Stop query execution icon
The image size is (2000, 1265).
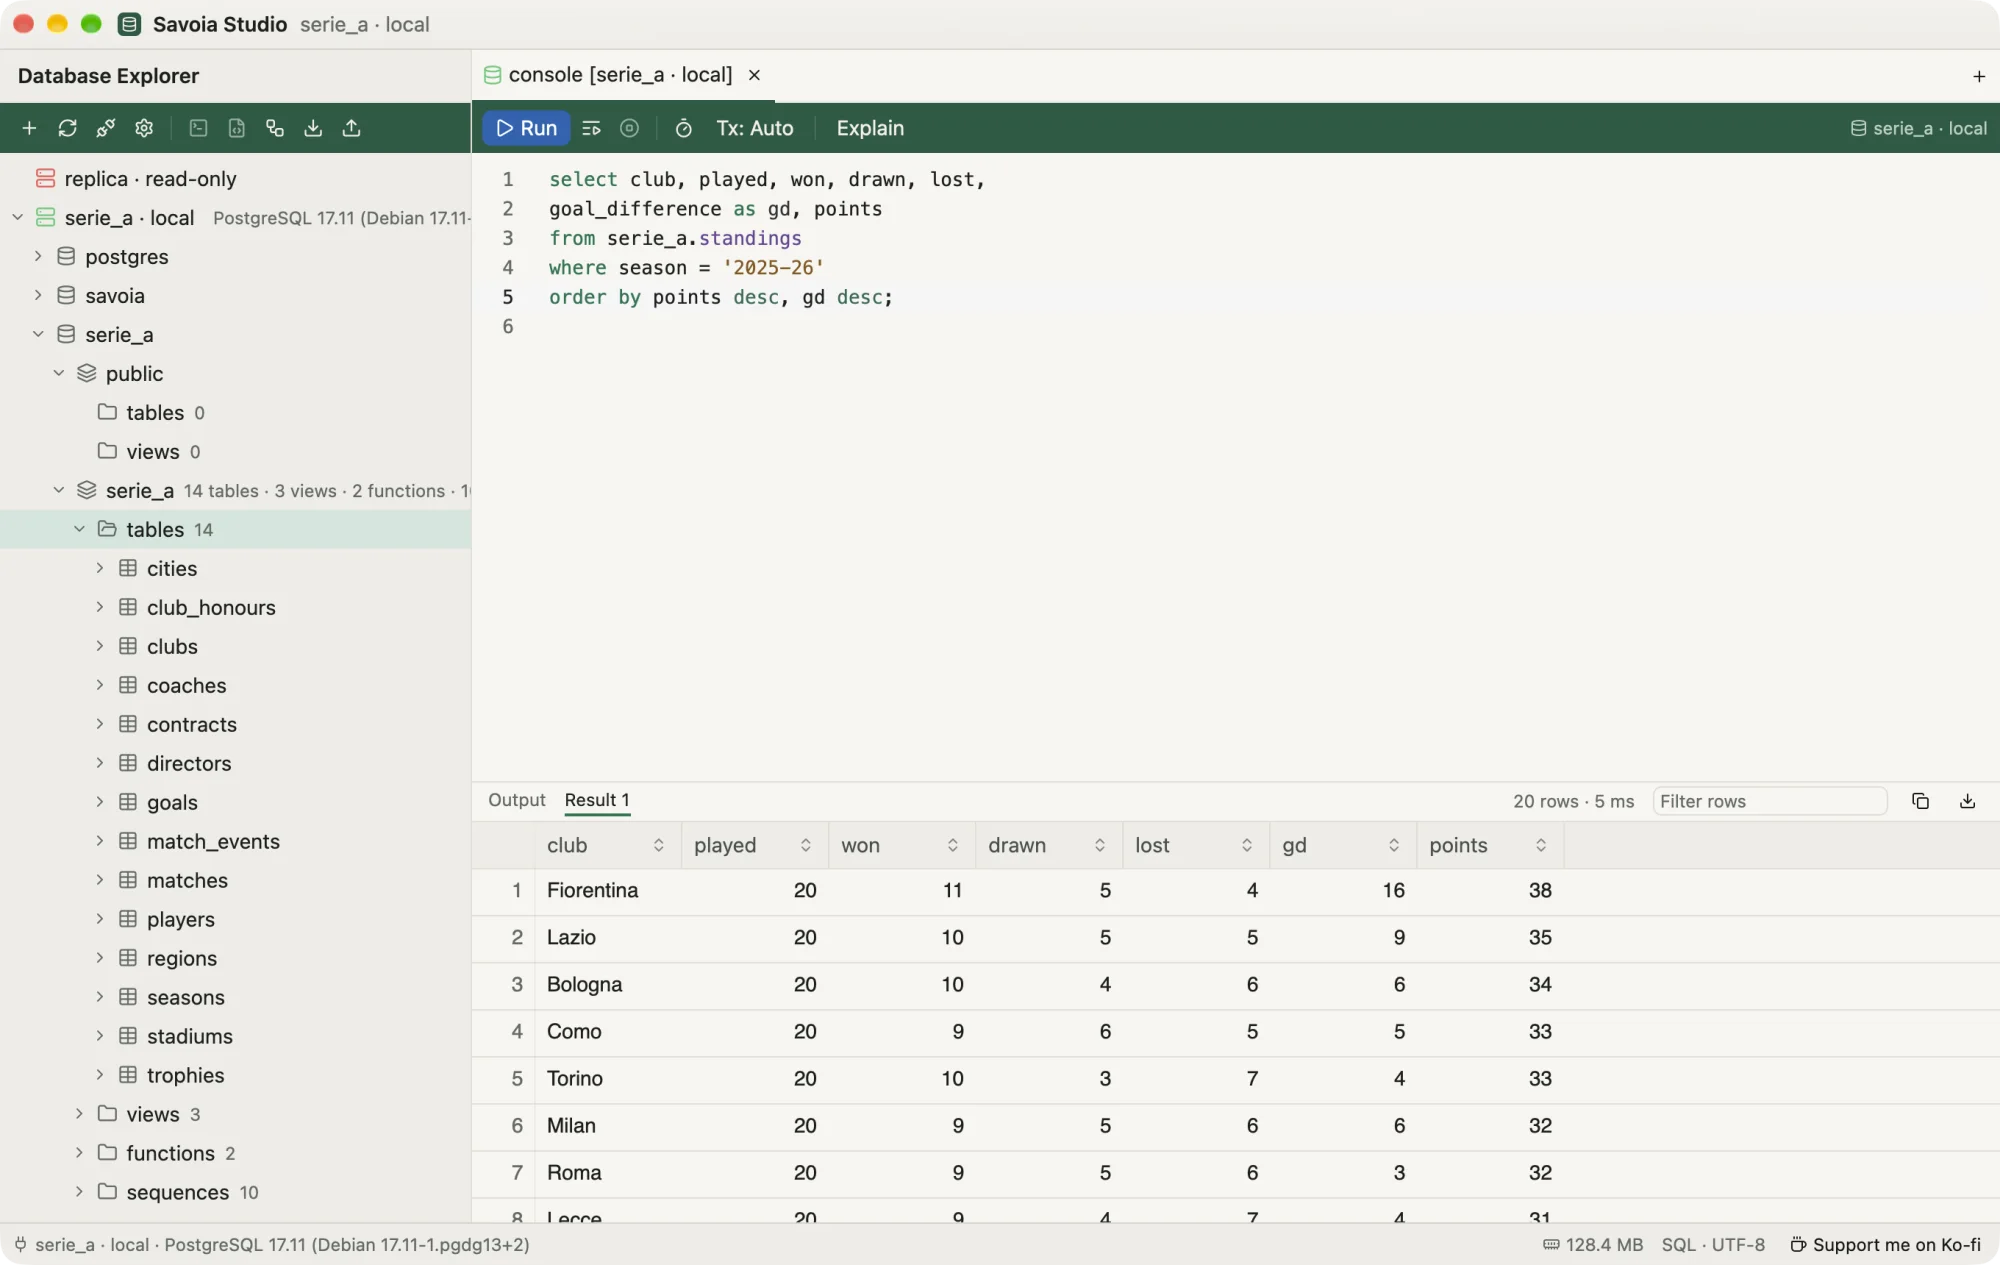pyautogui.click(x=629, y=128)
